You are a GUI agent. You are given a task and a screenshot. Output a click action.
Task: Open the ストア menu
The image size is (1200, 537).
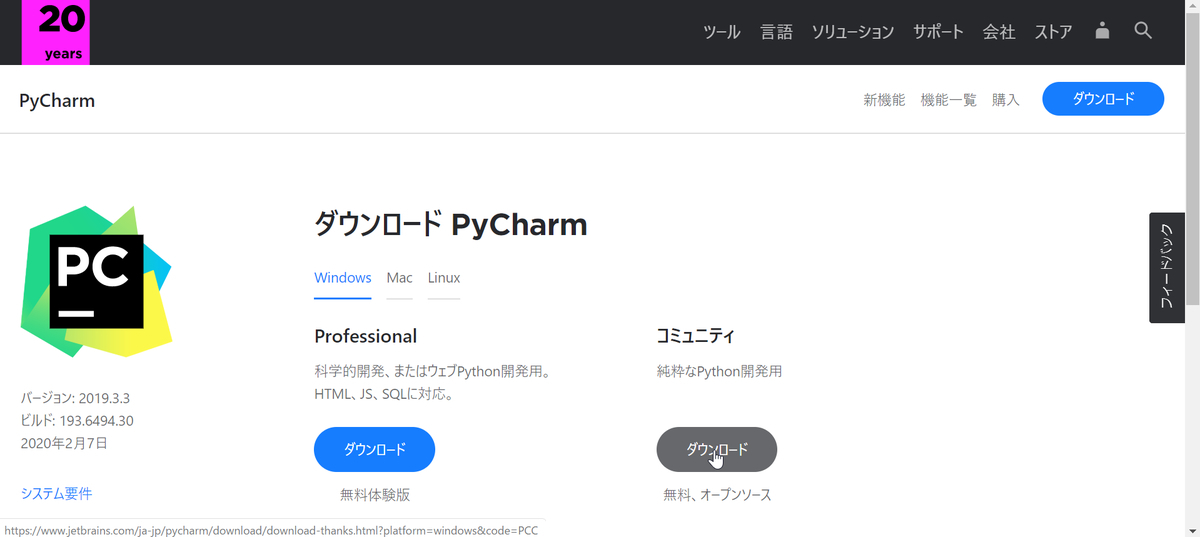tap(1054, 32)
